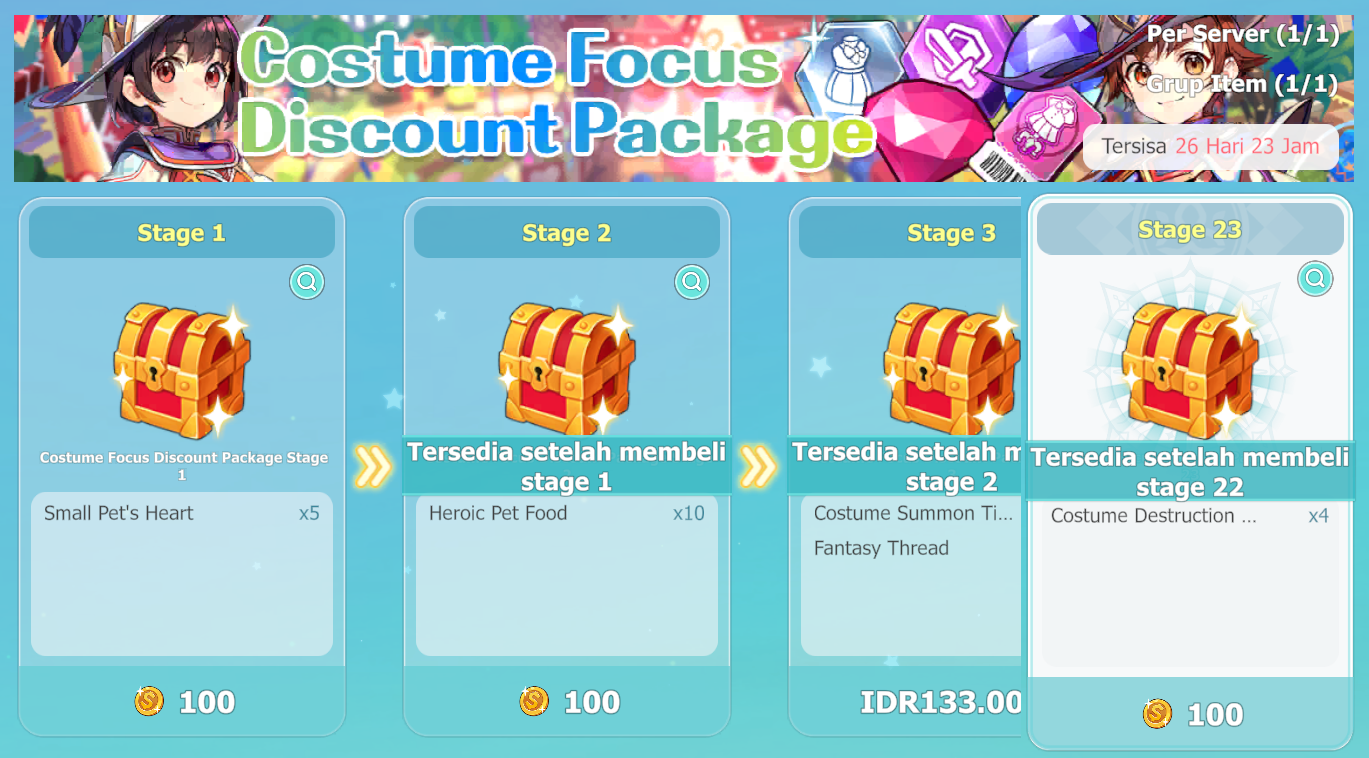Screen dimensions: 1369x758
Task: Select the Stage 23 header
Action: [x=1190, y=229]
